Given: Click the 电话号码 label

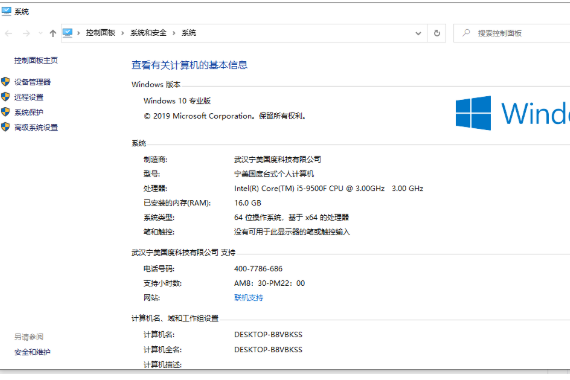Looking at the screenshot, I should [x=159, y=269].
